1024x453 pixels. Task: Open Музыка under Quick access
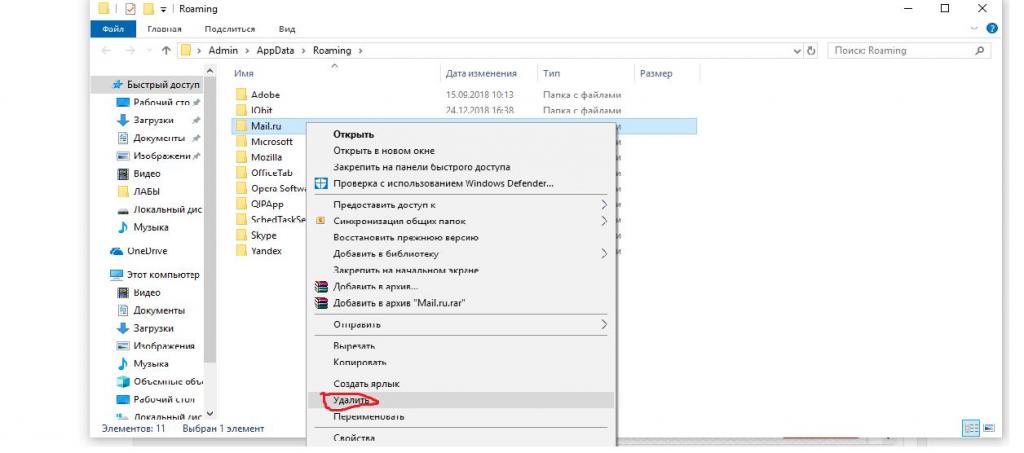tap(150, 227)
